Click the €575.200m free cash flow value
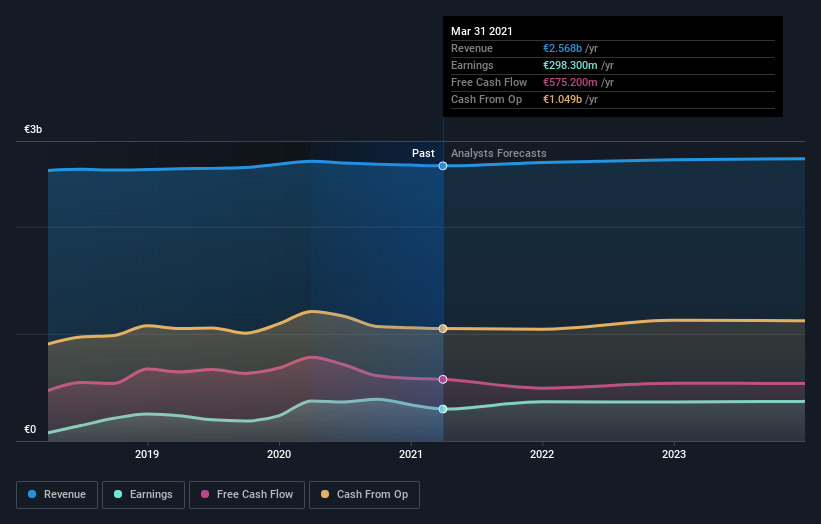The width and height of the screenshot is (821, 524). click(570, 82)
